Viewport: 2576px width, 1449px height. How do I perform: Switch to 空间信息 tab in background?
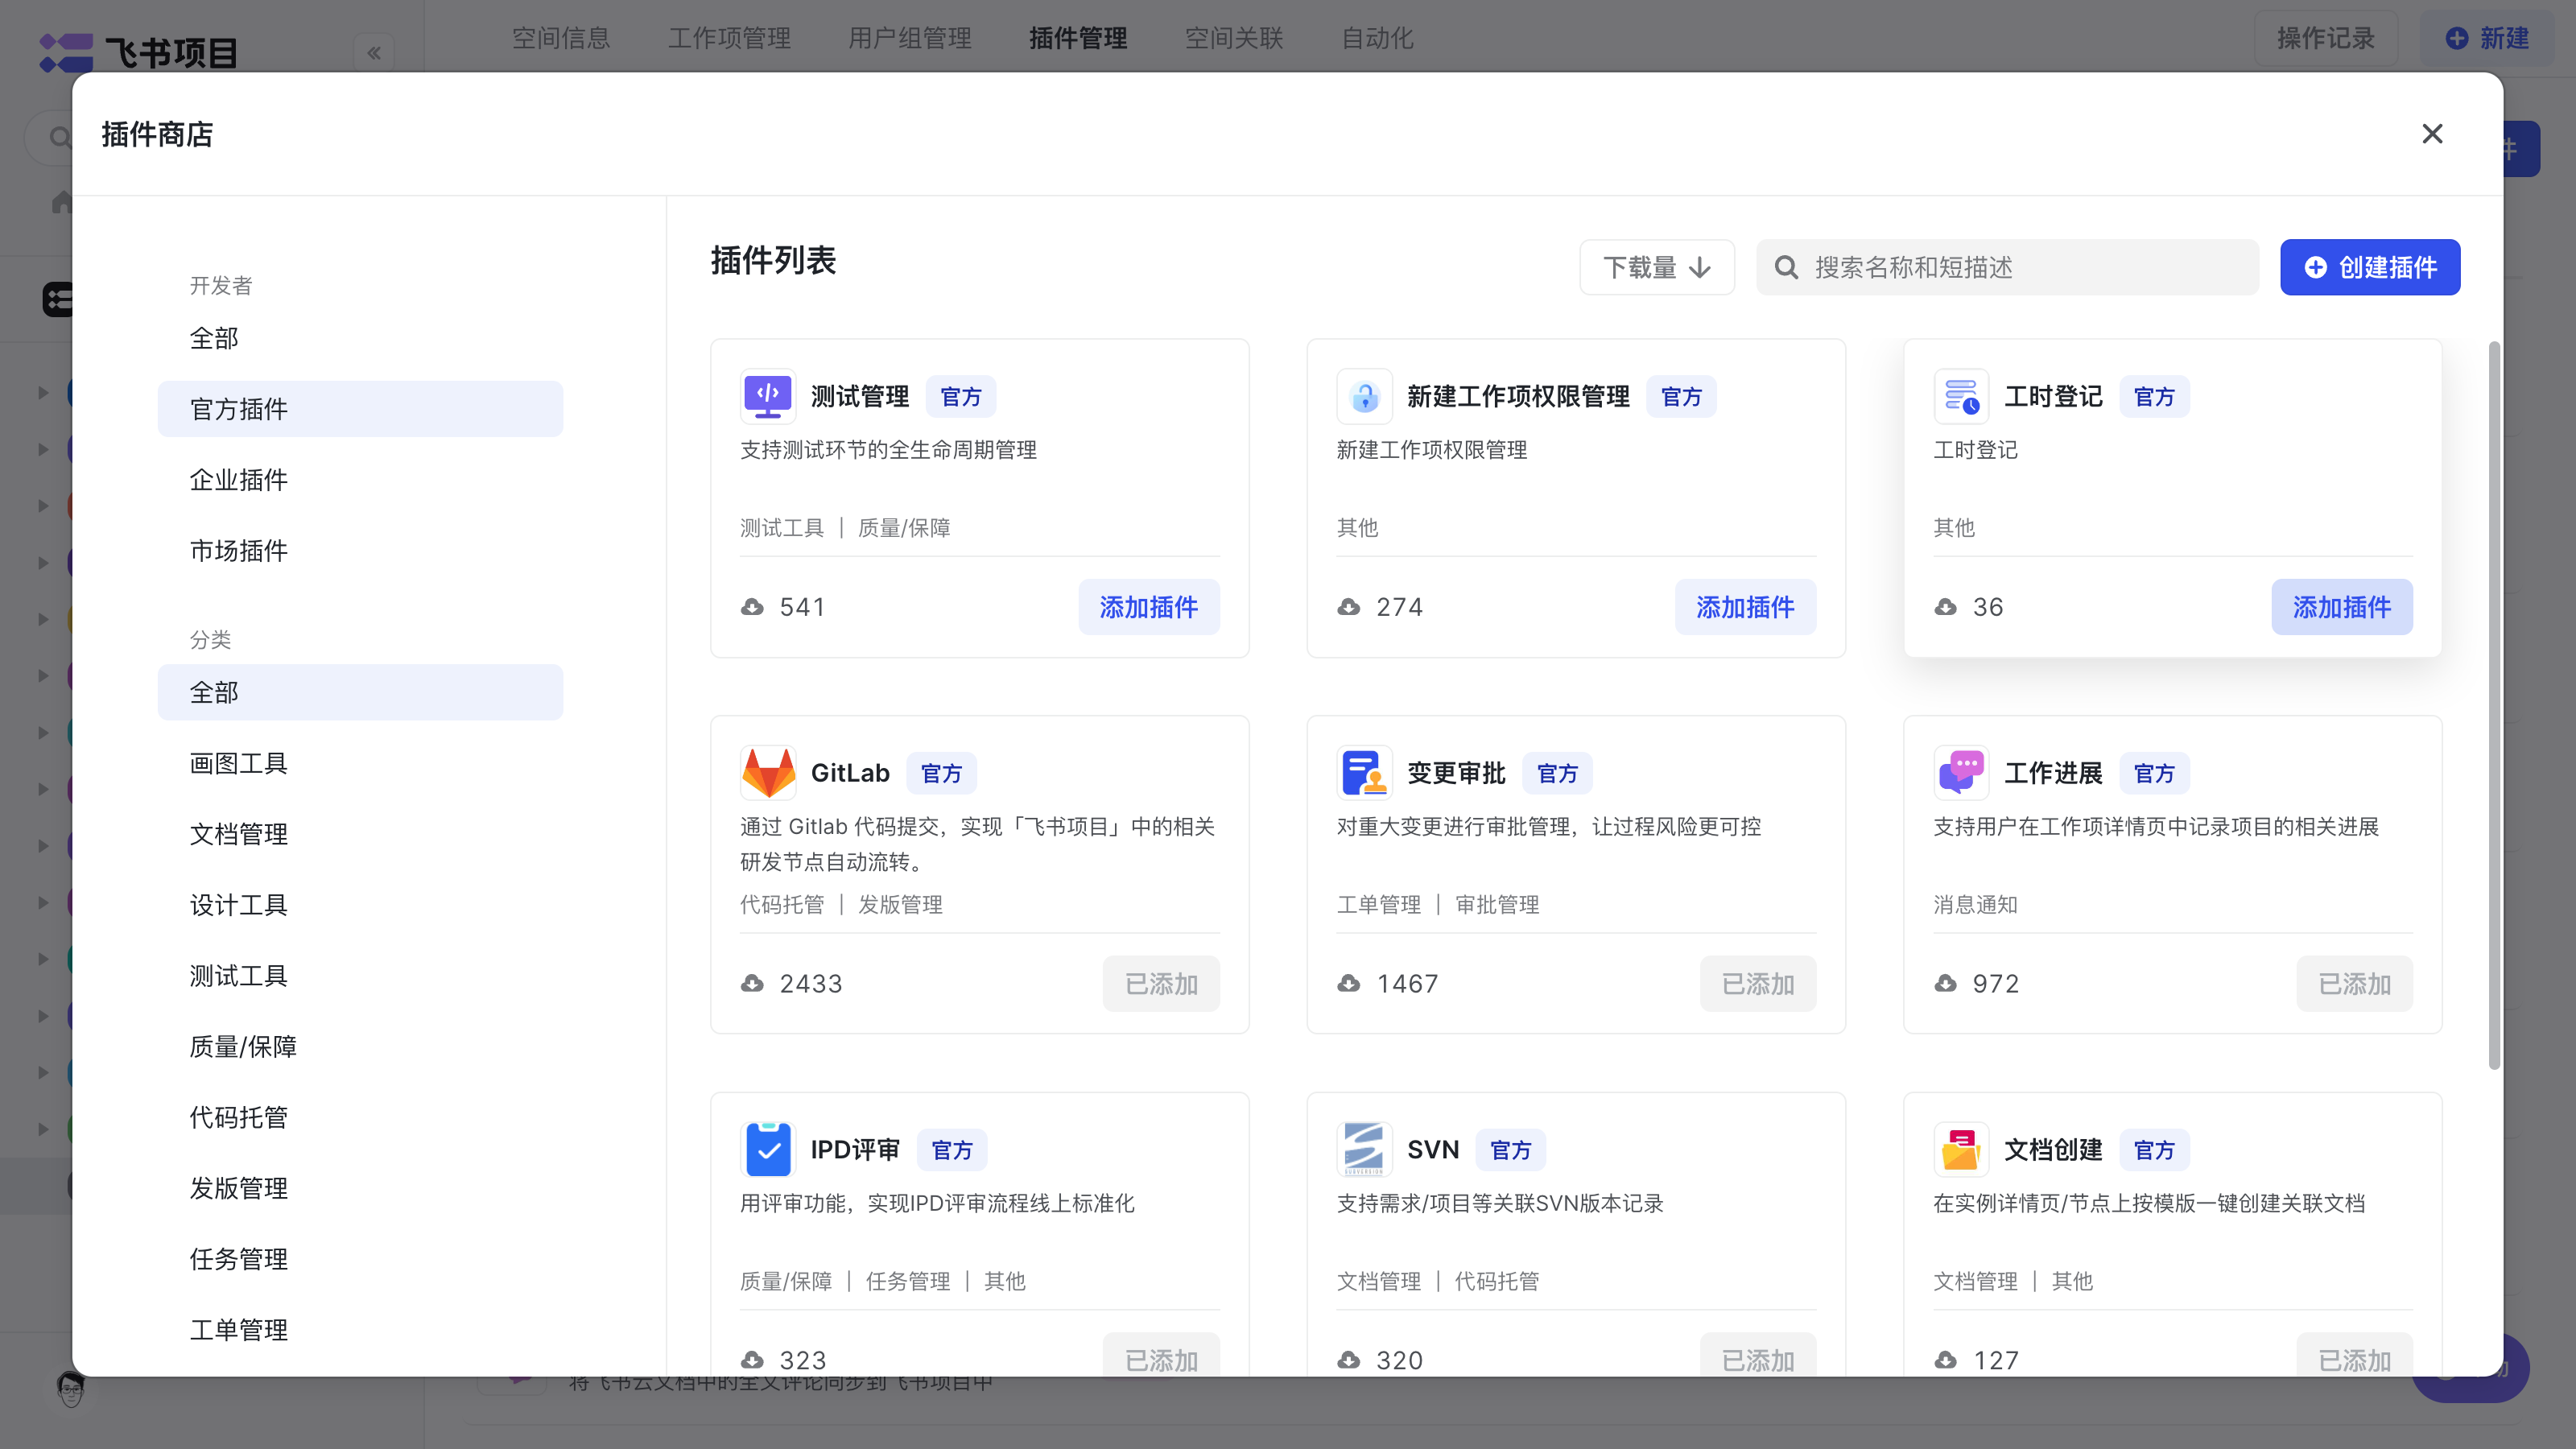click(x=561, y=38)
